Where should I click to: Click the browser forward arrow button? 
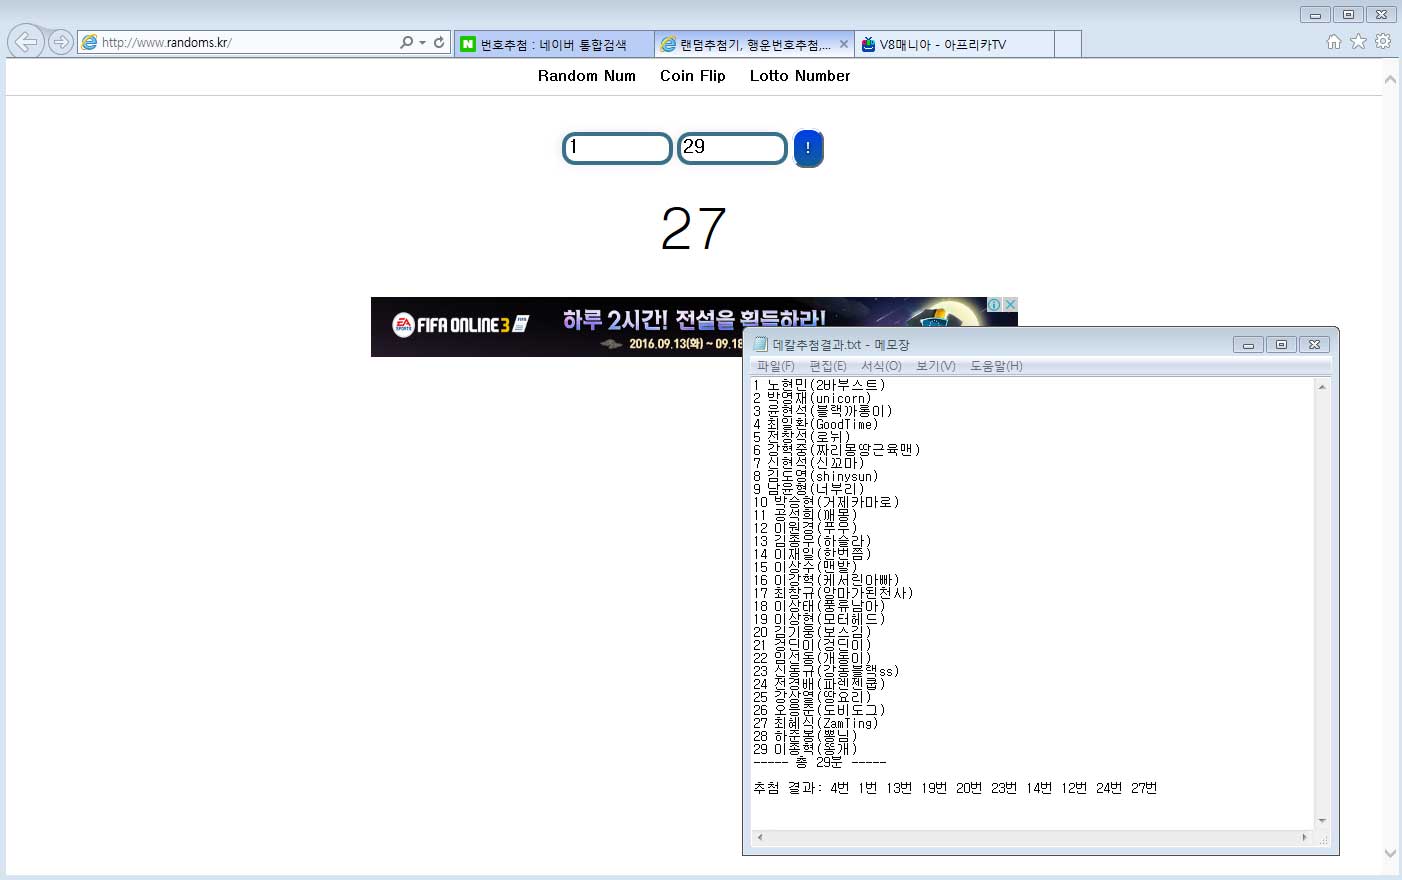pyautogui.click(x=61, y=42)
